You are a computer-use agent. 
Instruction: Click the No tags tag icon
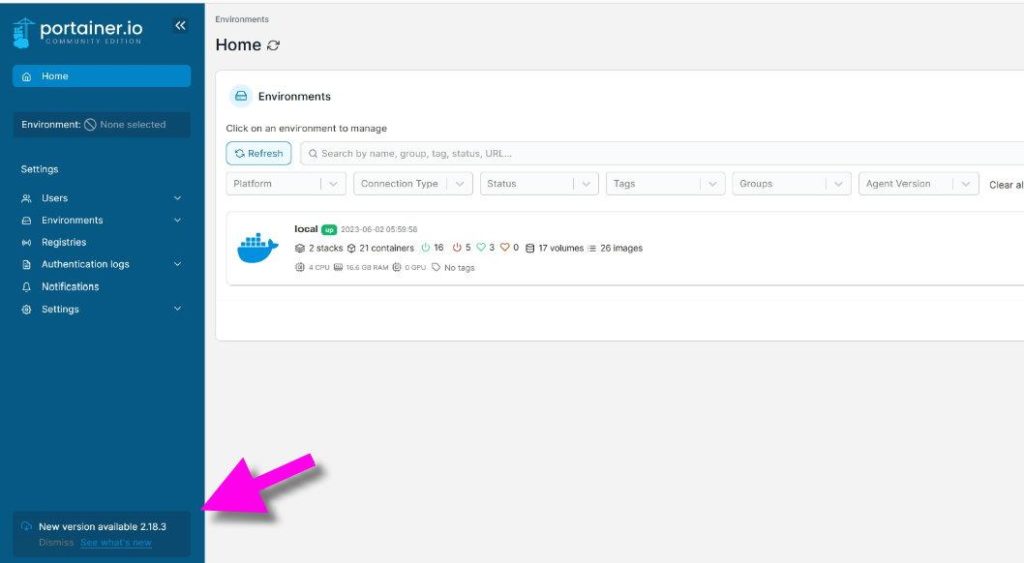(x=436, y=267)
